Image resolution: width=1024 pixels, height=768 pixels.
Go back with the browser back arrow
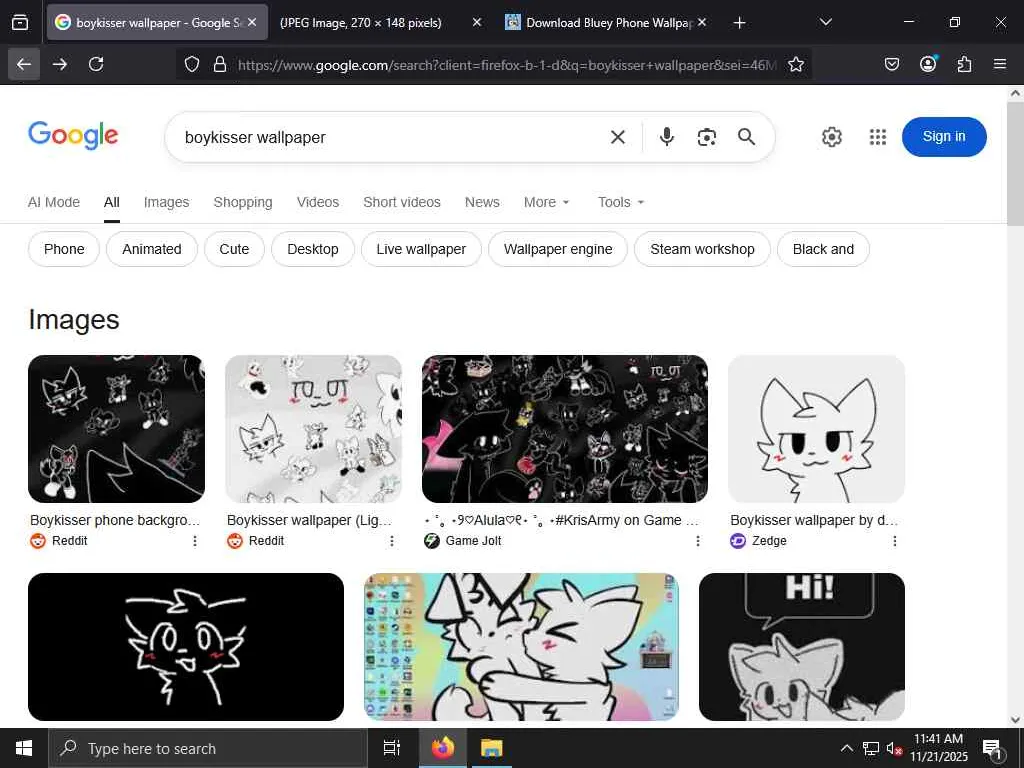point(24,64)
